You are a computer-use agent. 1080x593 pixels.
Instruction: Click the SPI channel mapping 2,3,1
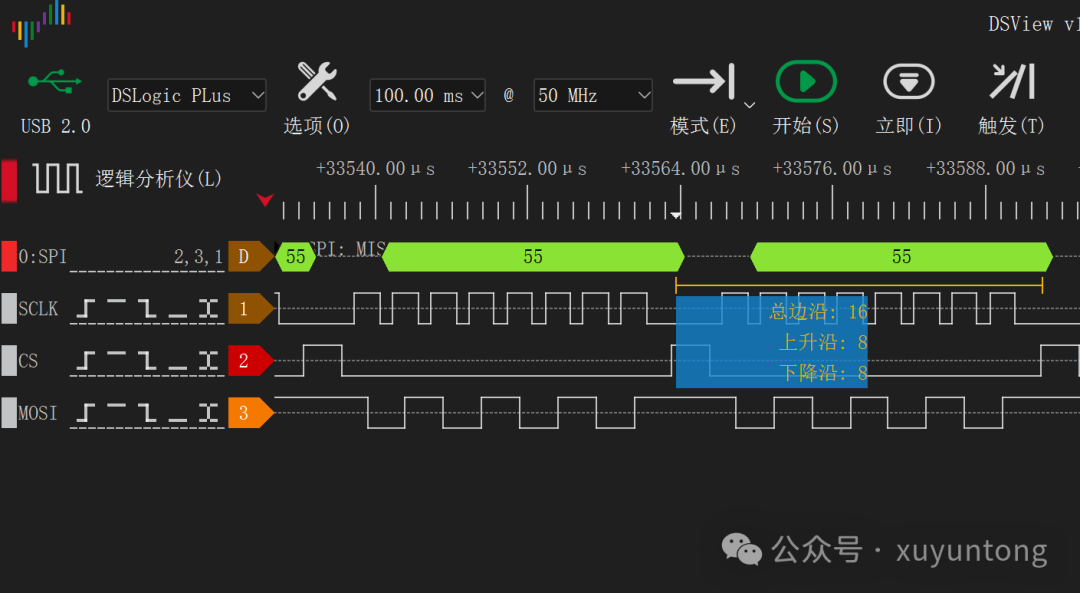click(198, 257)
